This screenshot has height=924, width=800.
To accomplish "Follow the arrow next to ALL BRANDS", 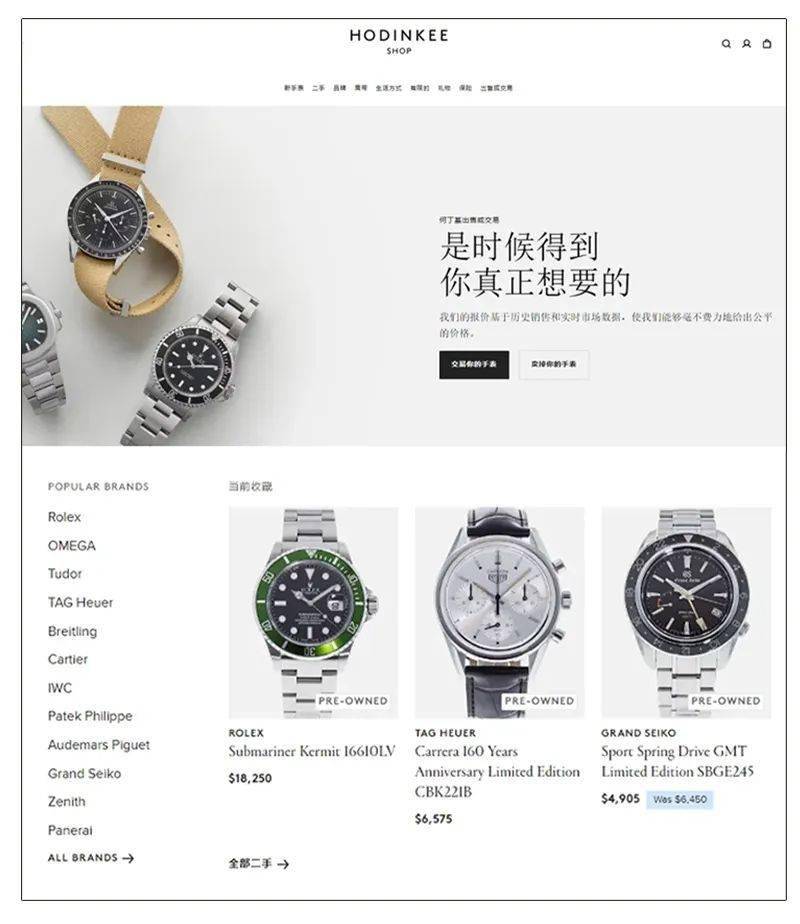I will point(128,858).
